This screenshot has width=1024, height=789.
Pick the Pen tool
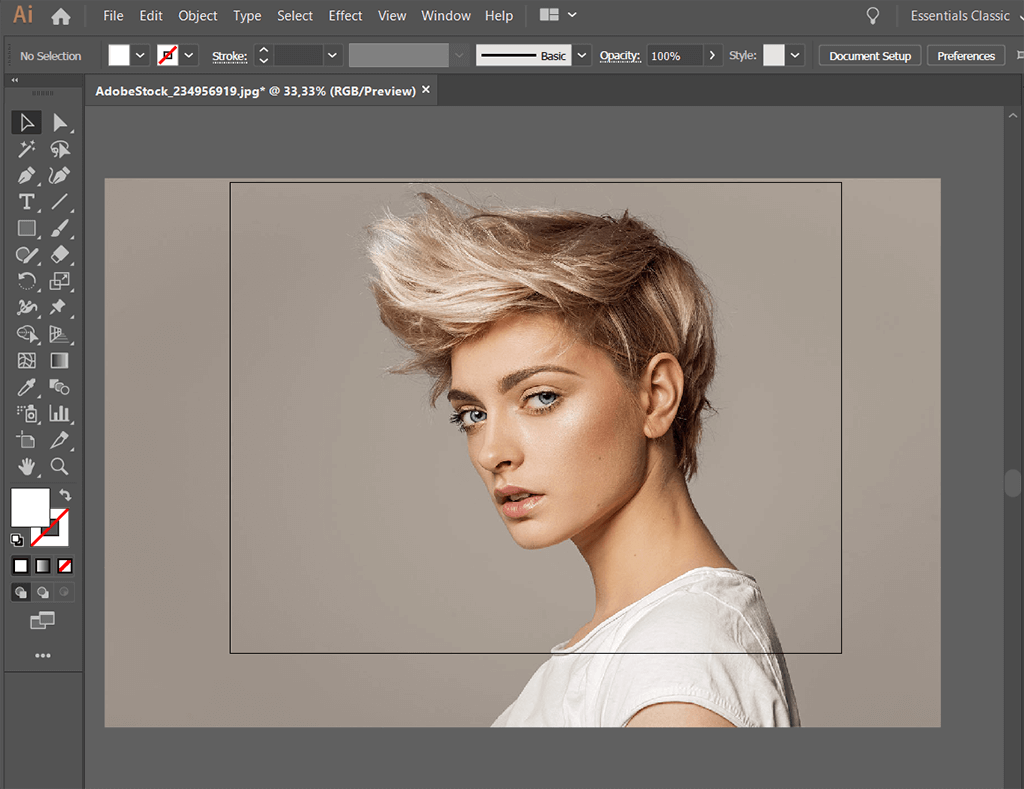[x=27, y=175]
